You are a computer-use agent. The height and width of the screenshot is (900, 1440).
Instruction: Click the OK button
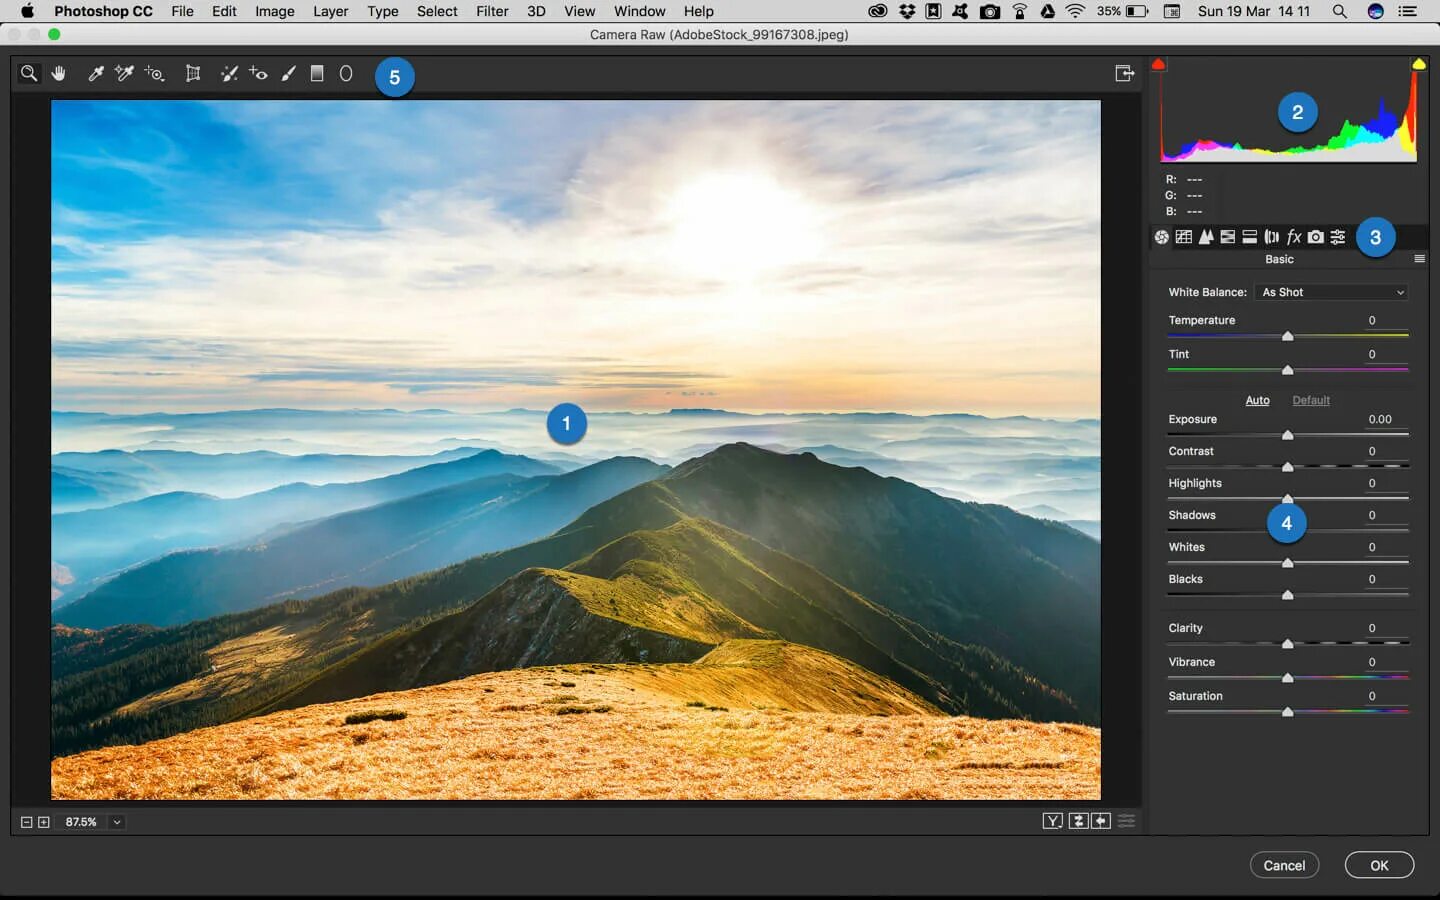pyautogui.click(x=1379, y=865)
